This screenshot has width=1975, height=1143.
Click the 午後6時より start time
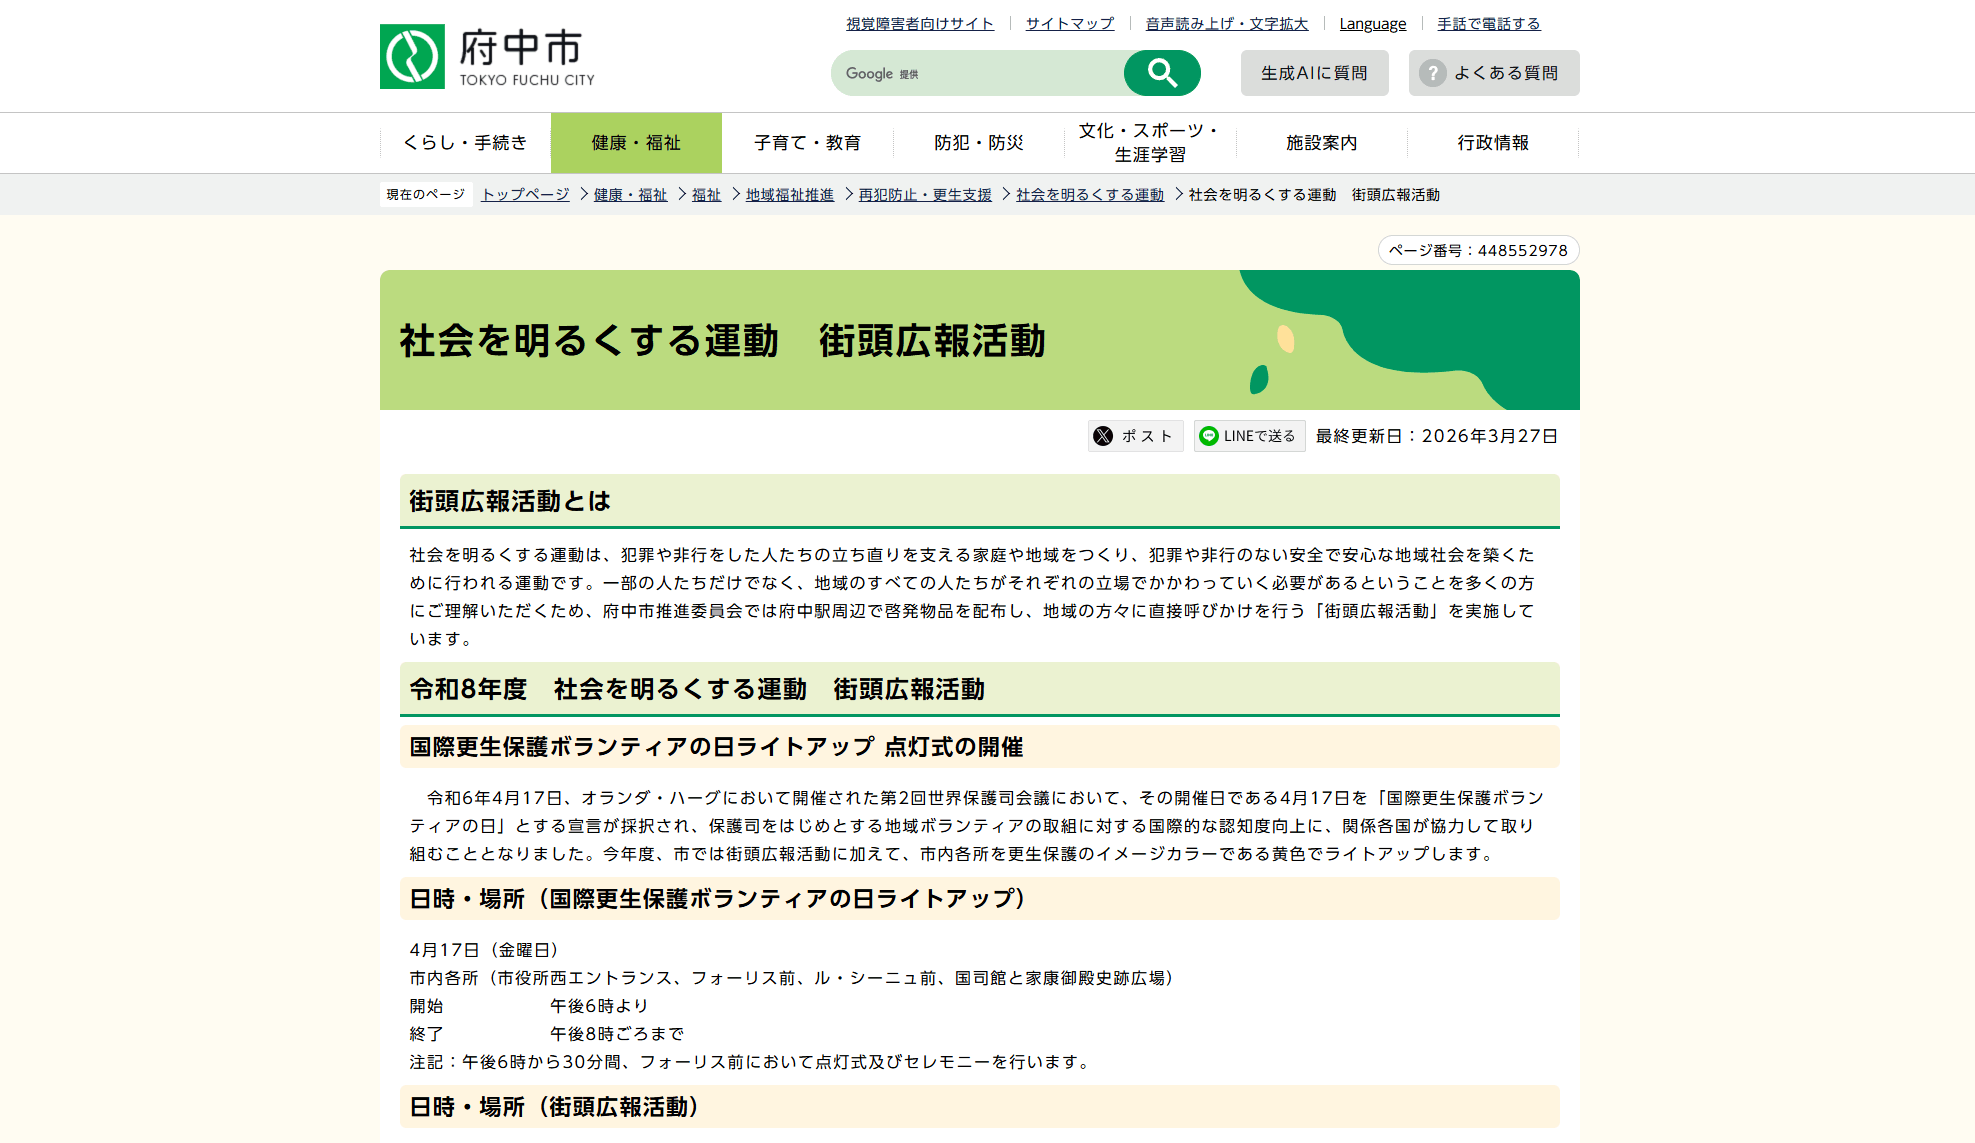coord(599,1006)
